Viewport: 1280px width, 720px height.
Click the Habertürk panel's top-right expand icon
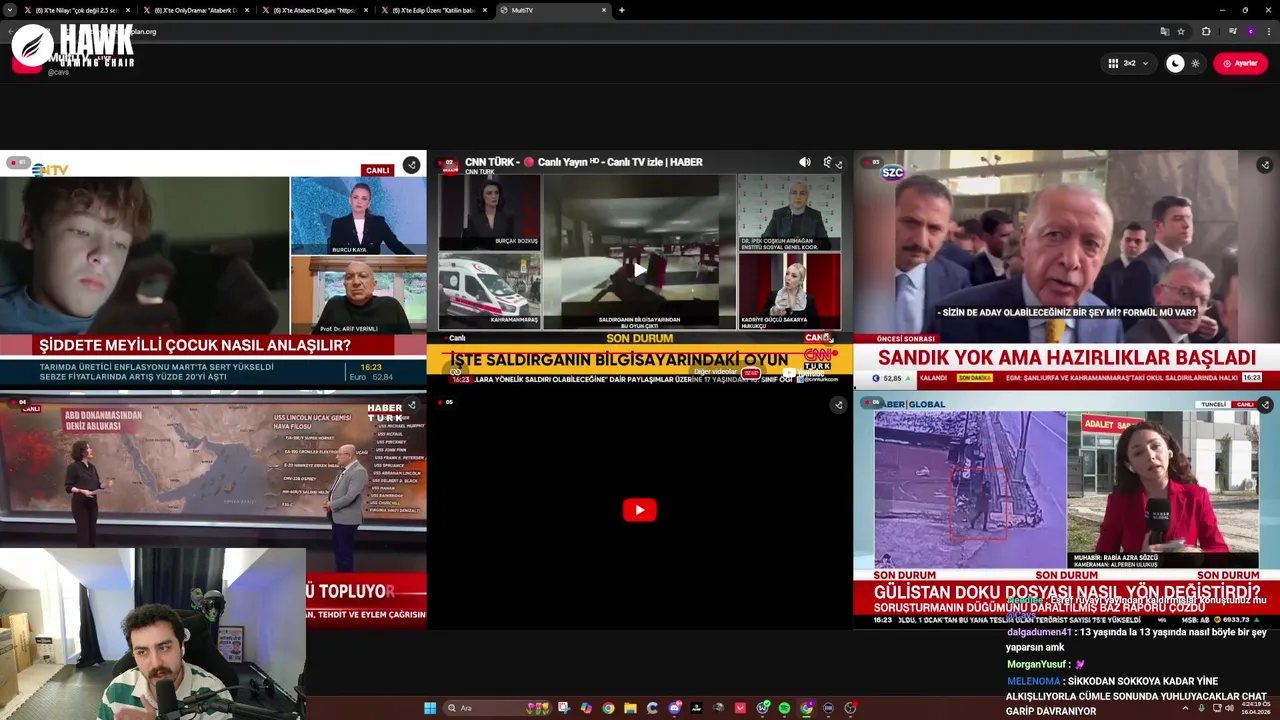click(x=411, y=405)
